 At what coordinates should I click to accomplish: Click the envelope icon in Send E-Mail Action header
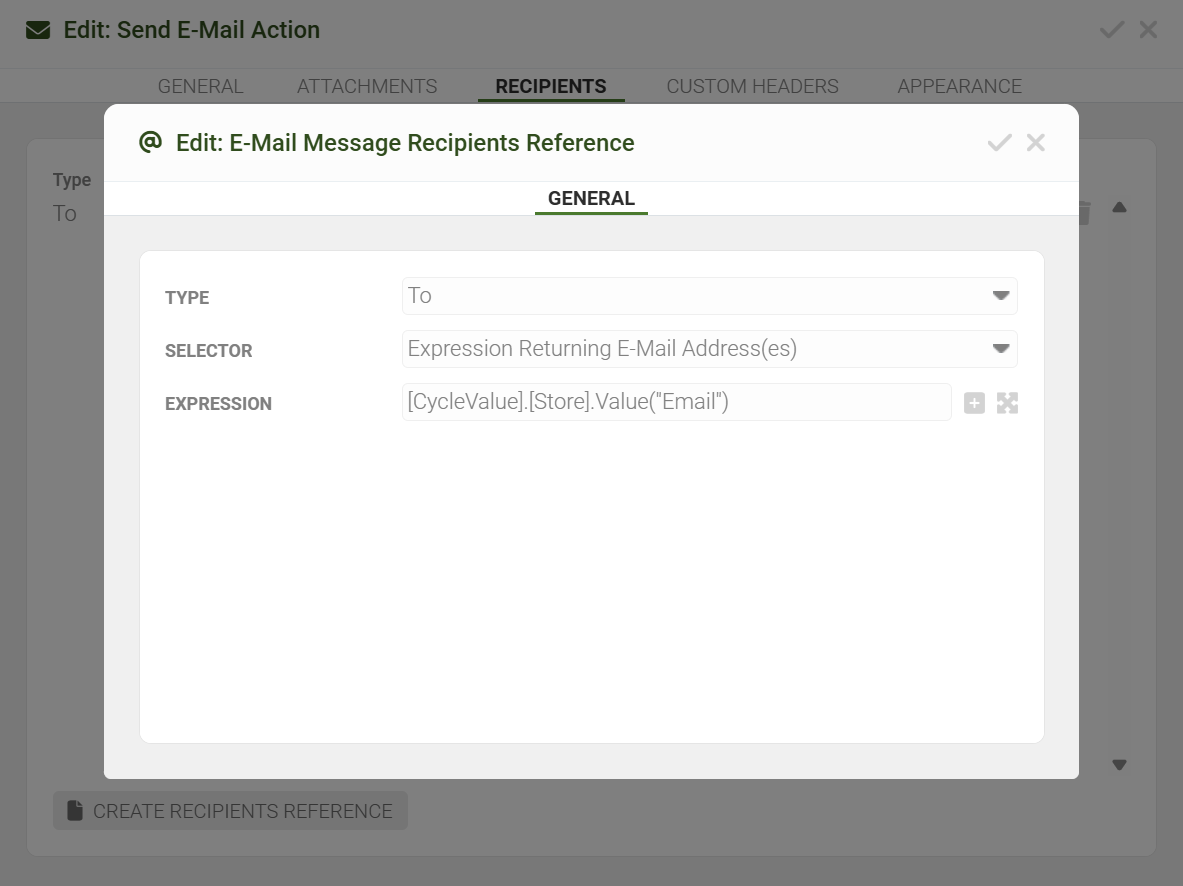tap(38, 30)
